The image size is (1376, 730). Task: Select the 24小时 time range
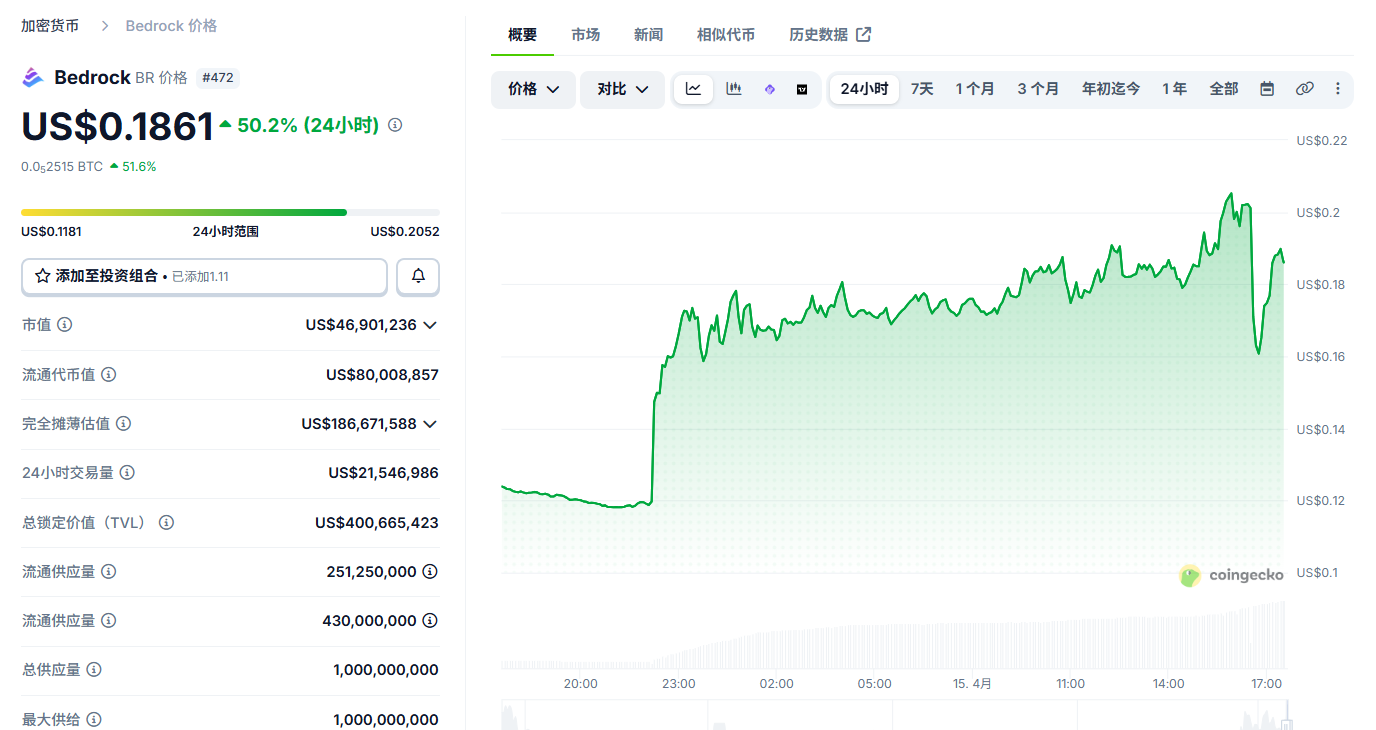click(864, 89)
